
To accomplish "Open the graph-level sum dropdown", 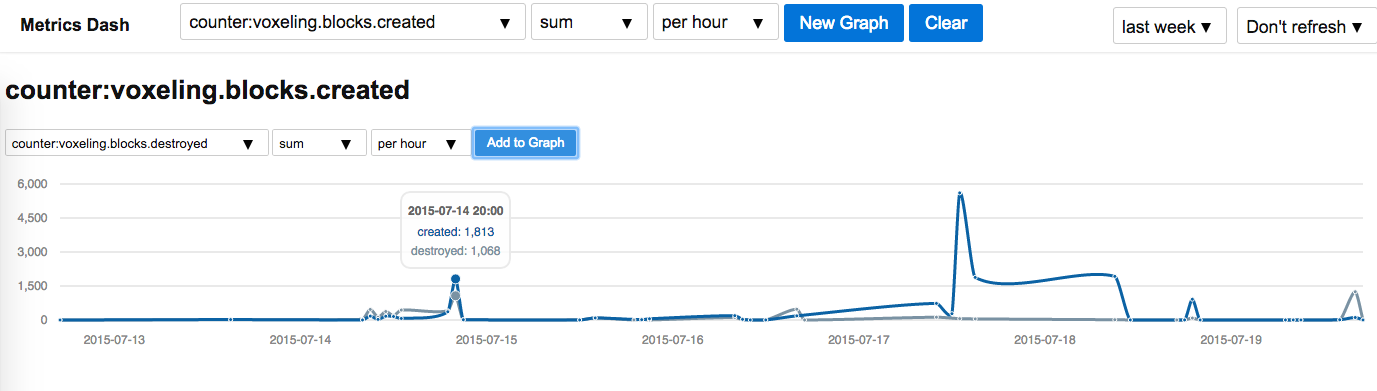I will click(319, 143).
